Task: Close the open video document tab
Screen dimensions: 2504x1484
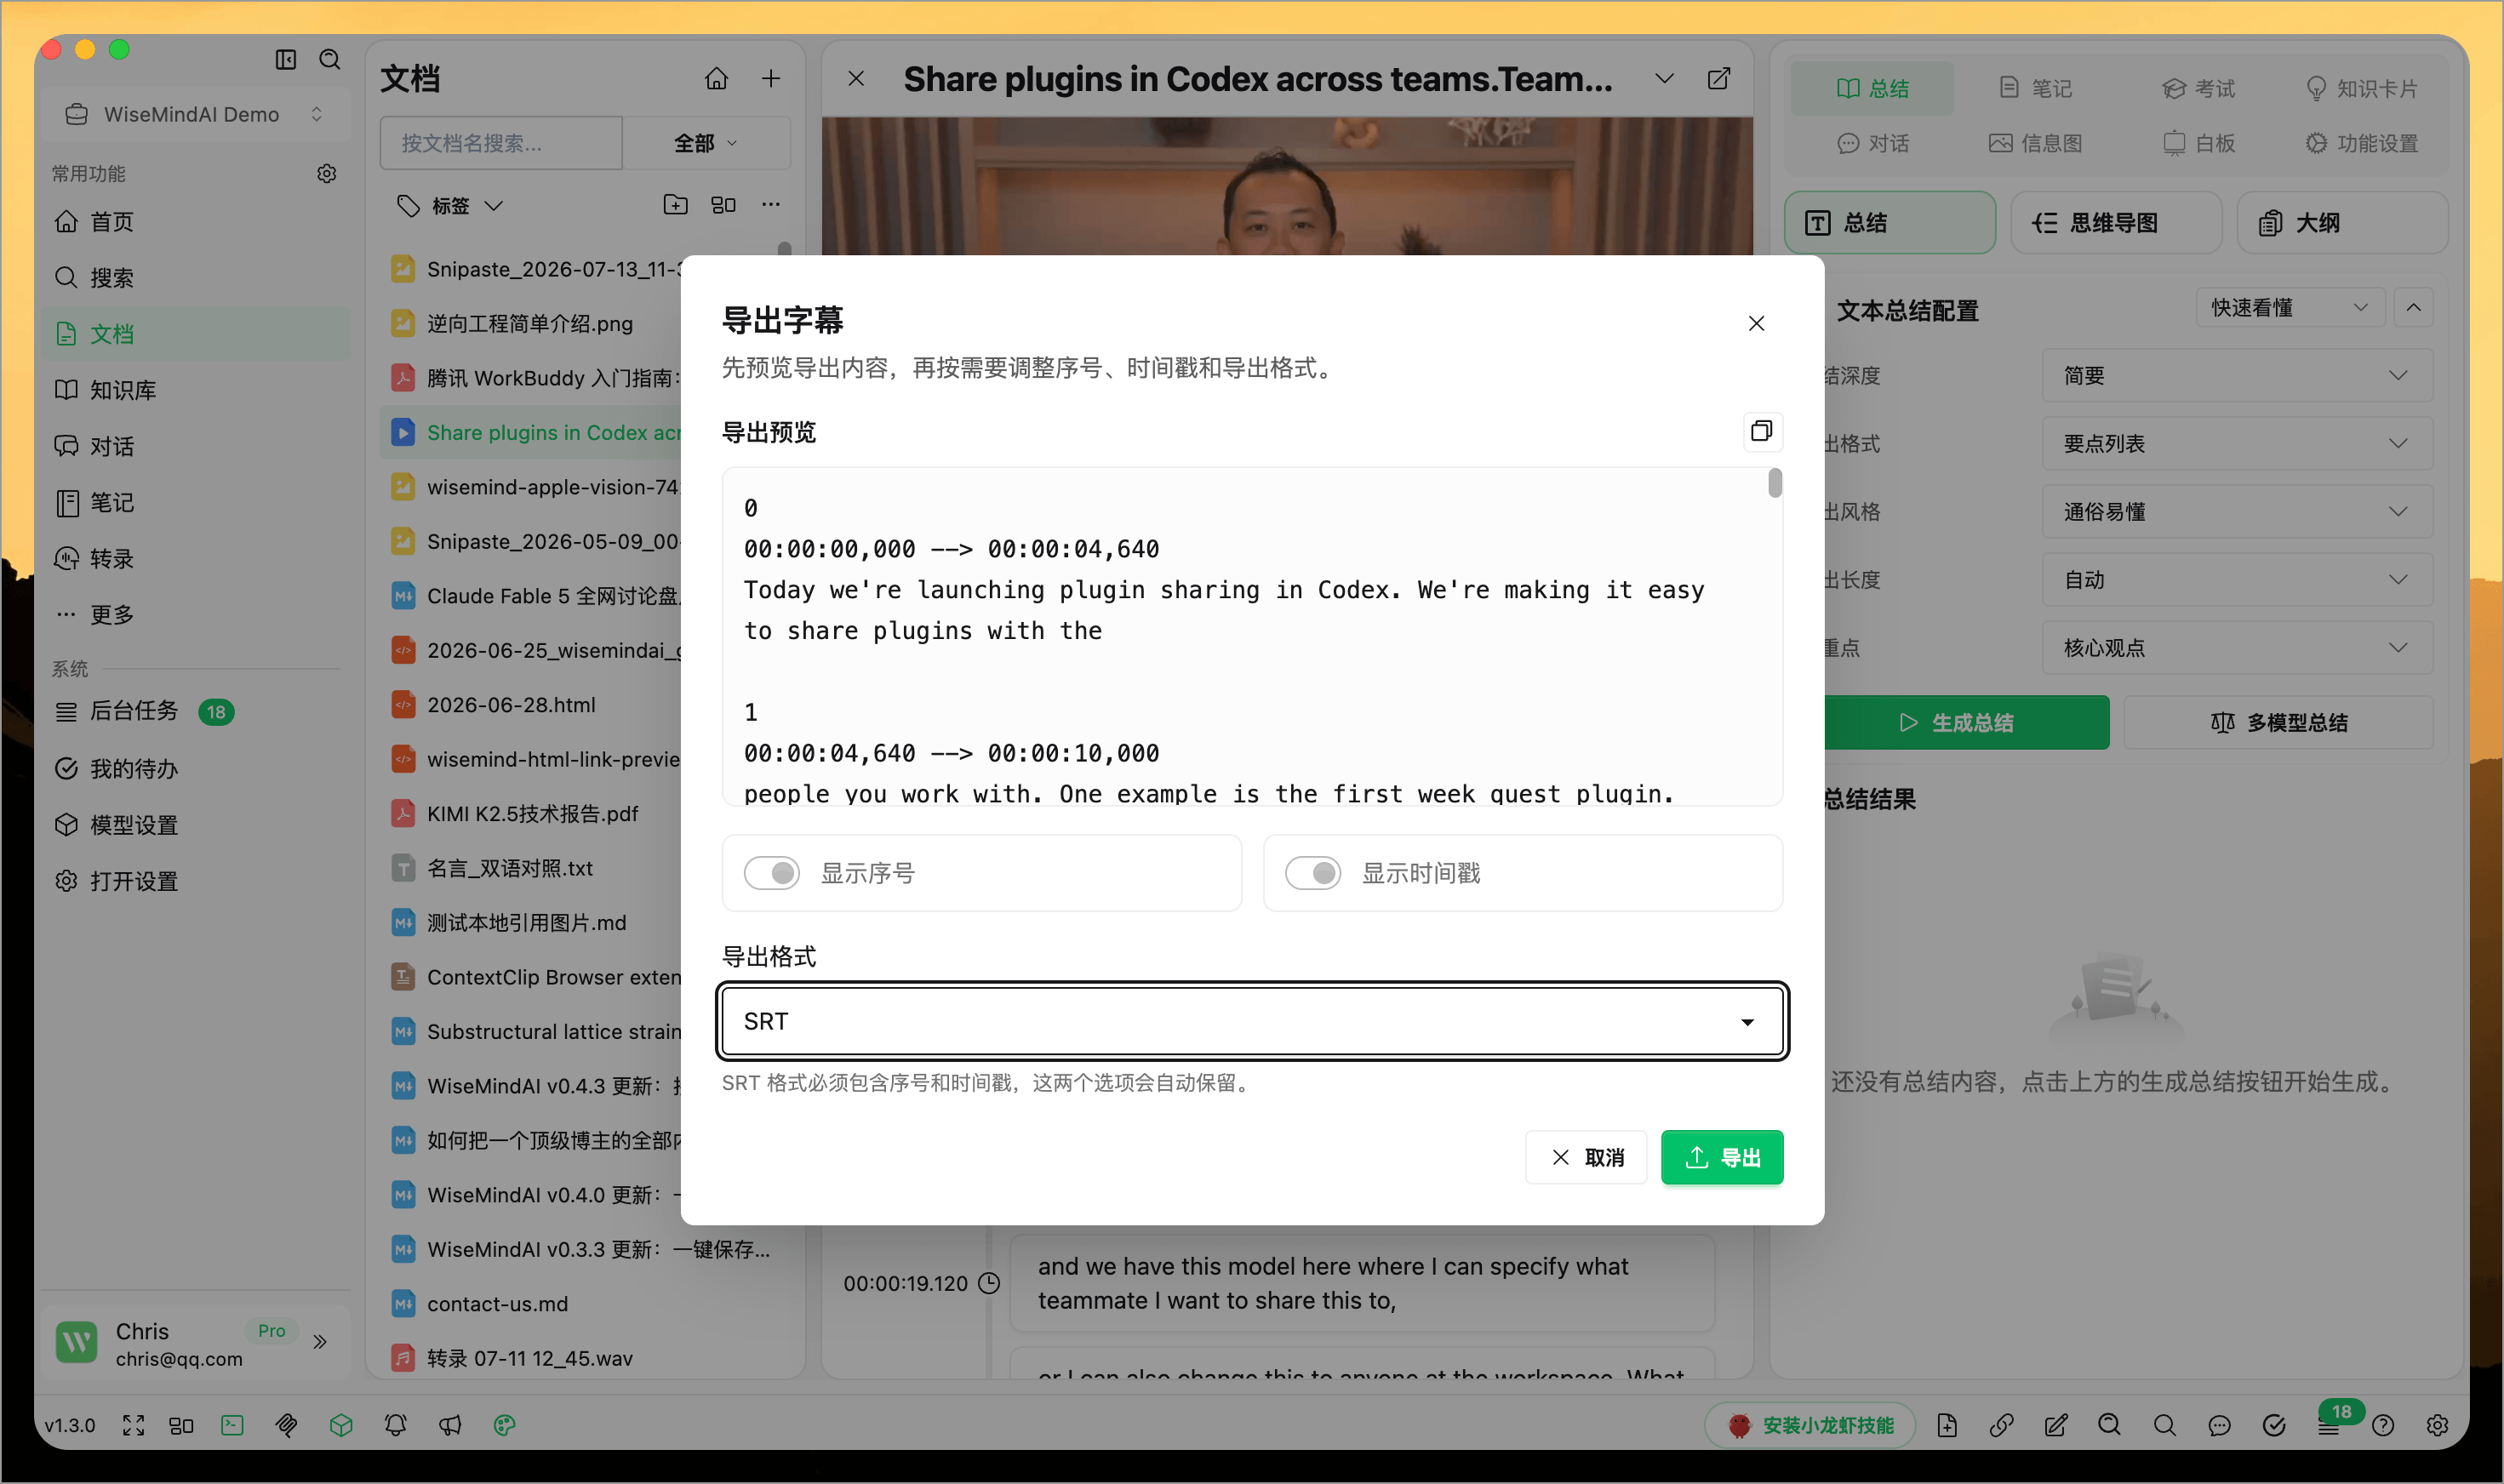Action: [856, 79]
